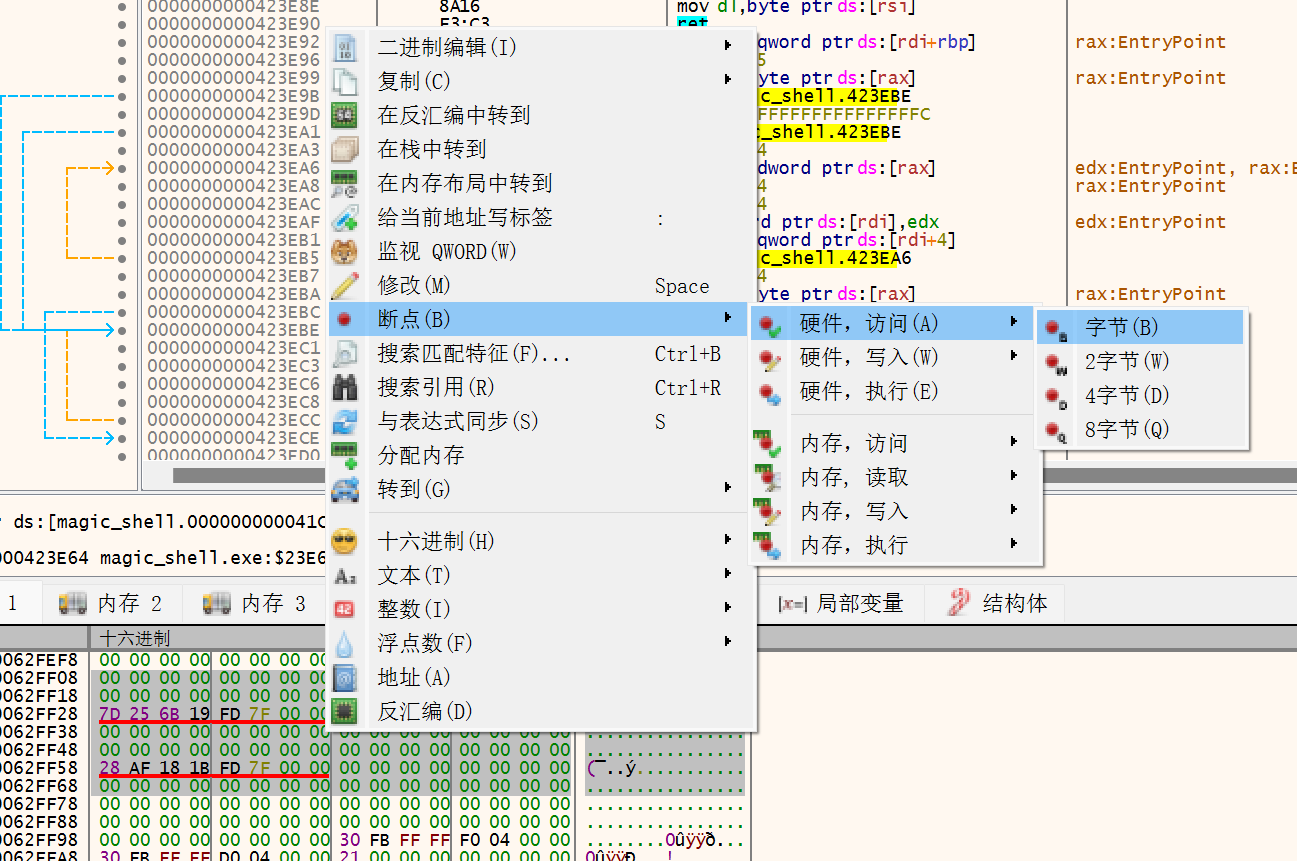Expand the 内存，读取 submenu arrow
Viewport: 1297px width, 861px height.
(1014, 476)
